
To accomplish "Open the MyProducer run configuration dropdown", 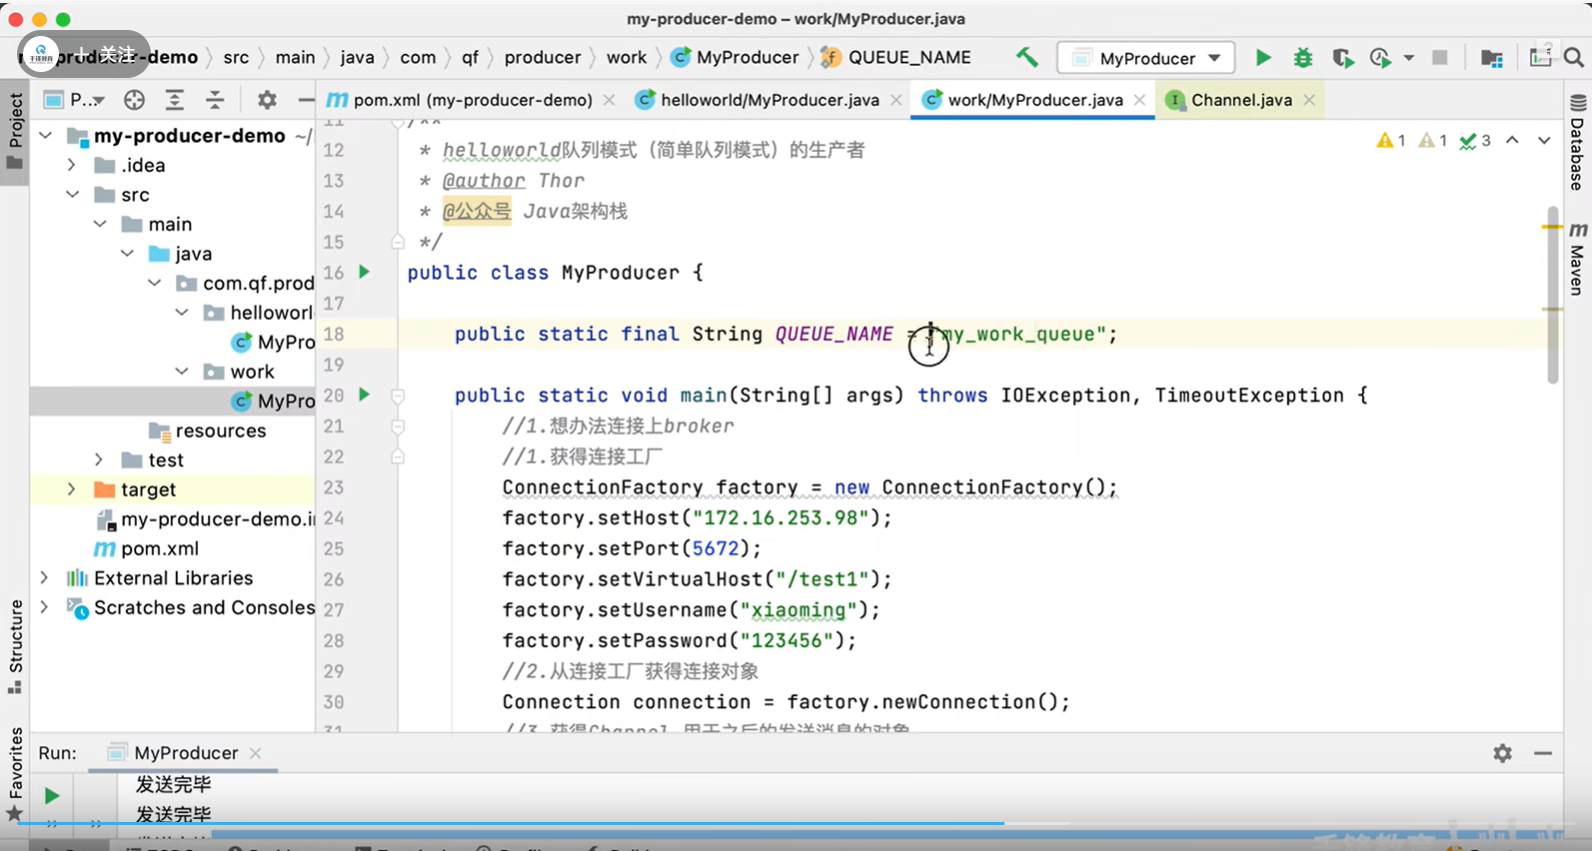I will [x=1147, y=58].
